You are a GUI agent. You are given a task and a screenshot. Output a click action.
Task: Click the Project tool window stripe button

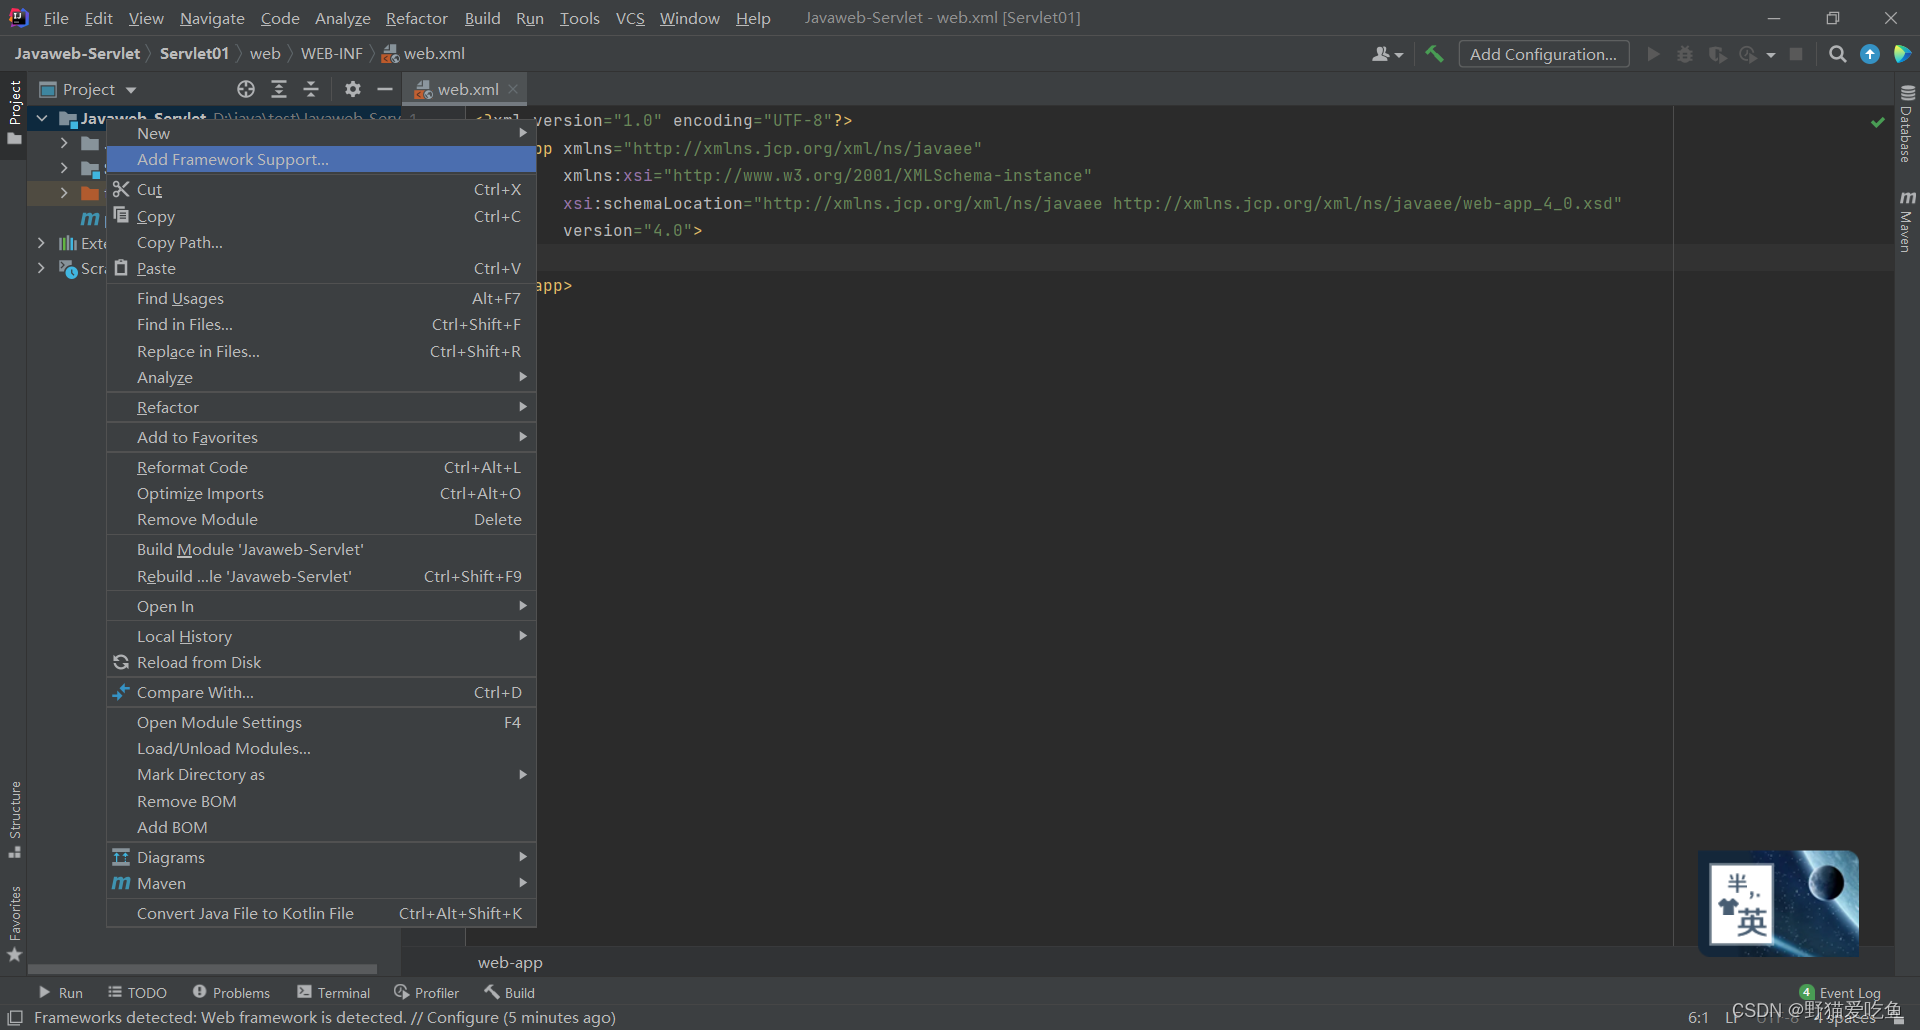click(x=15, y=112)
